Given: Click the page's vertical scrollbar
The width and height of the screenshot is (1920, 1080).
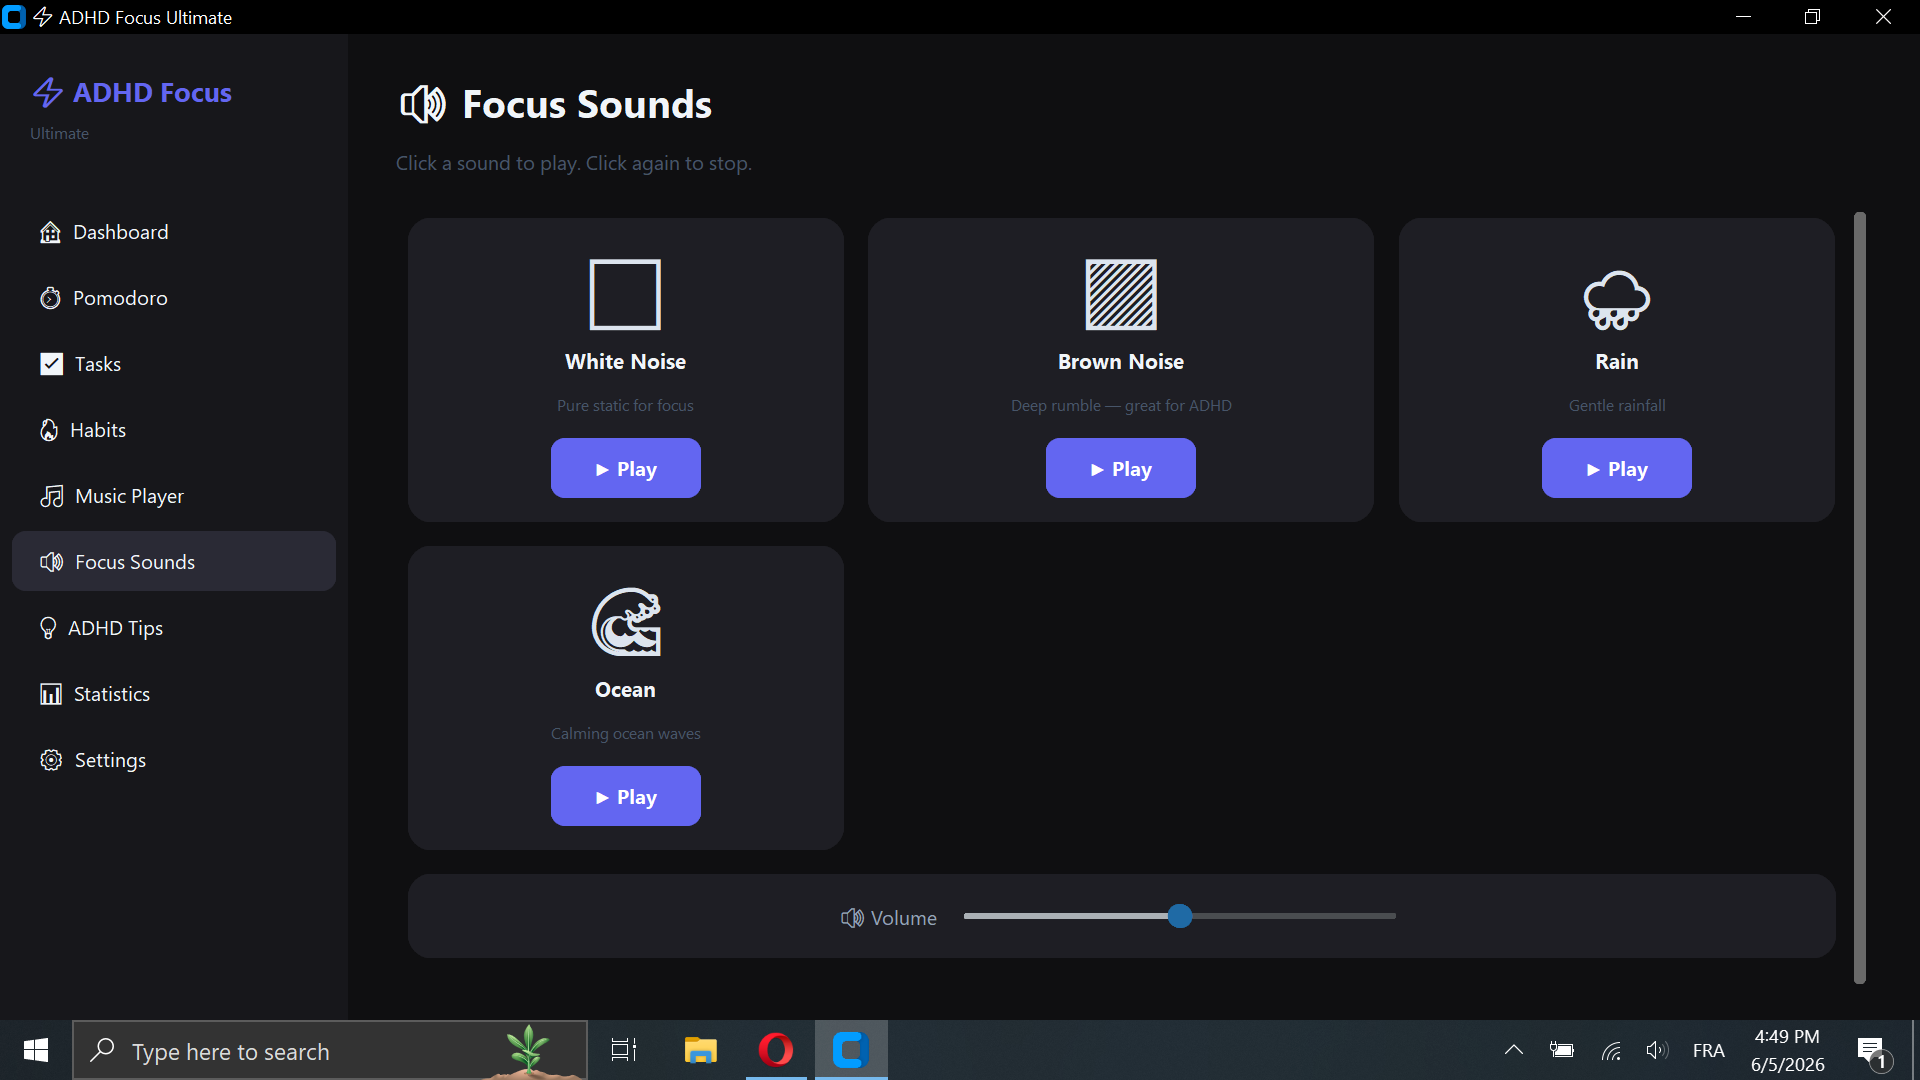Looking at the screenshot, I should [x=1860, y=598].
